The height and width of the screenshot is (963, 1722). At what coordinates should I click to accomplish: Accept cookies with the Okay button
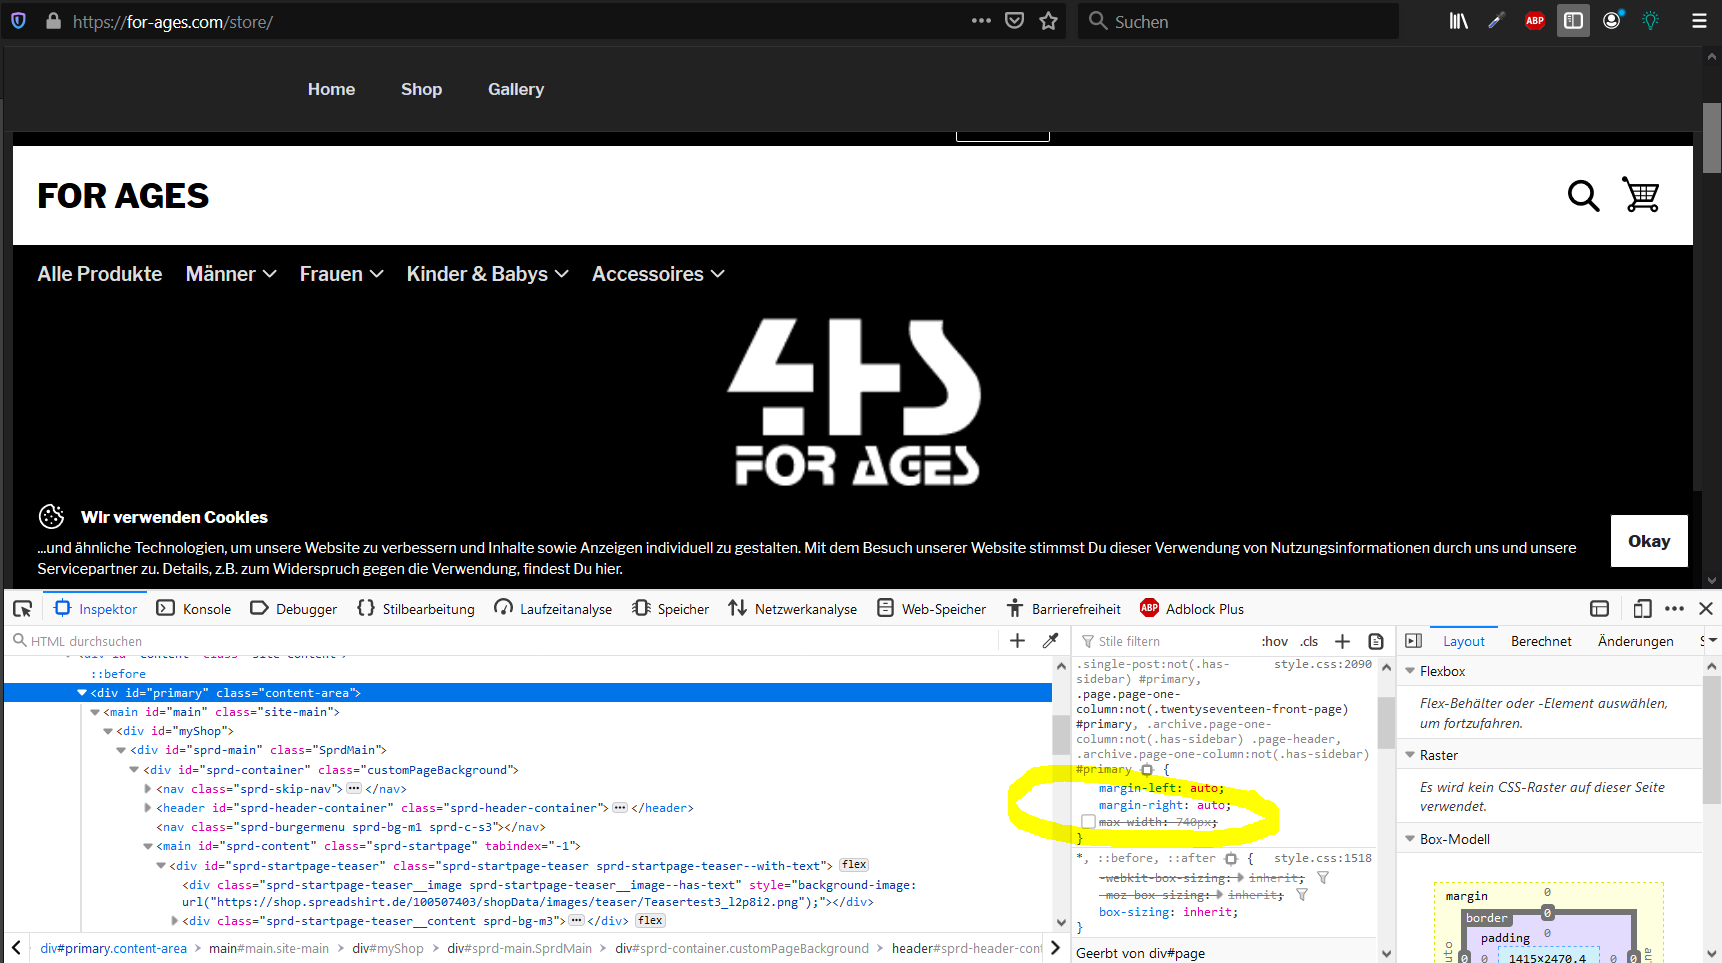point(1648,541)
